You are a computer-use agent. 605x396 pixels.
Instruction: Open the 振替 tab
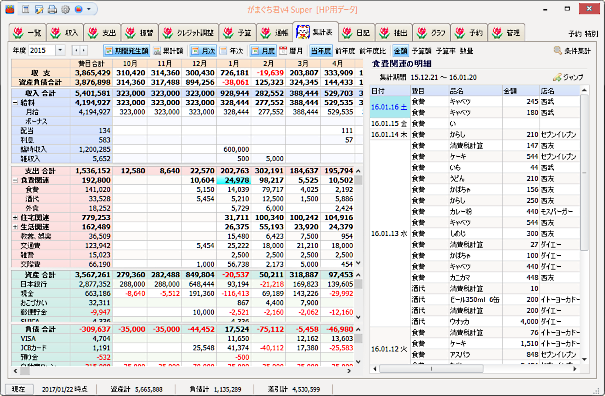pos(139,33)
